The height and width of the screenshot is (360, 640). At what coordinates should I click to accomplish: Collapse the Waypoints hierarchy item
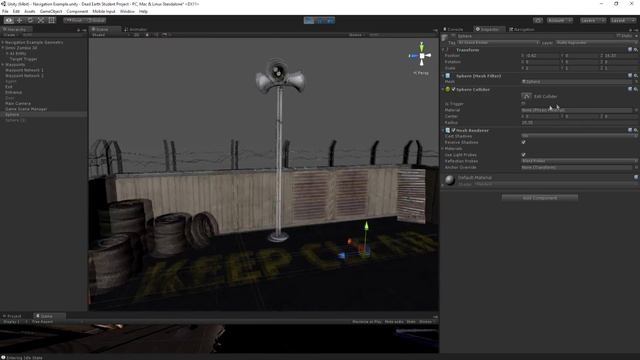pyautogui.click(x=3, y=64)
